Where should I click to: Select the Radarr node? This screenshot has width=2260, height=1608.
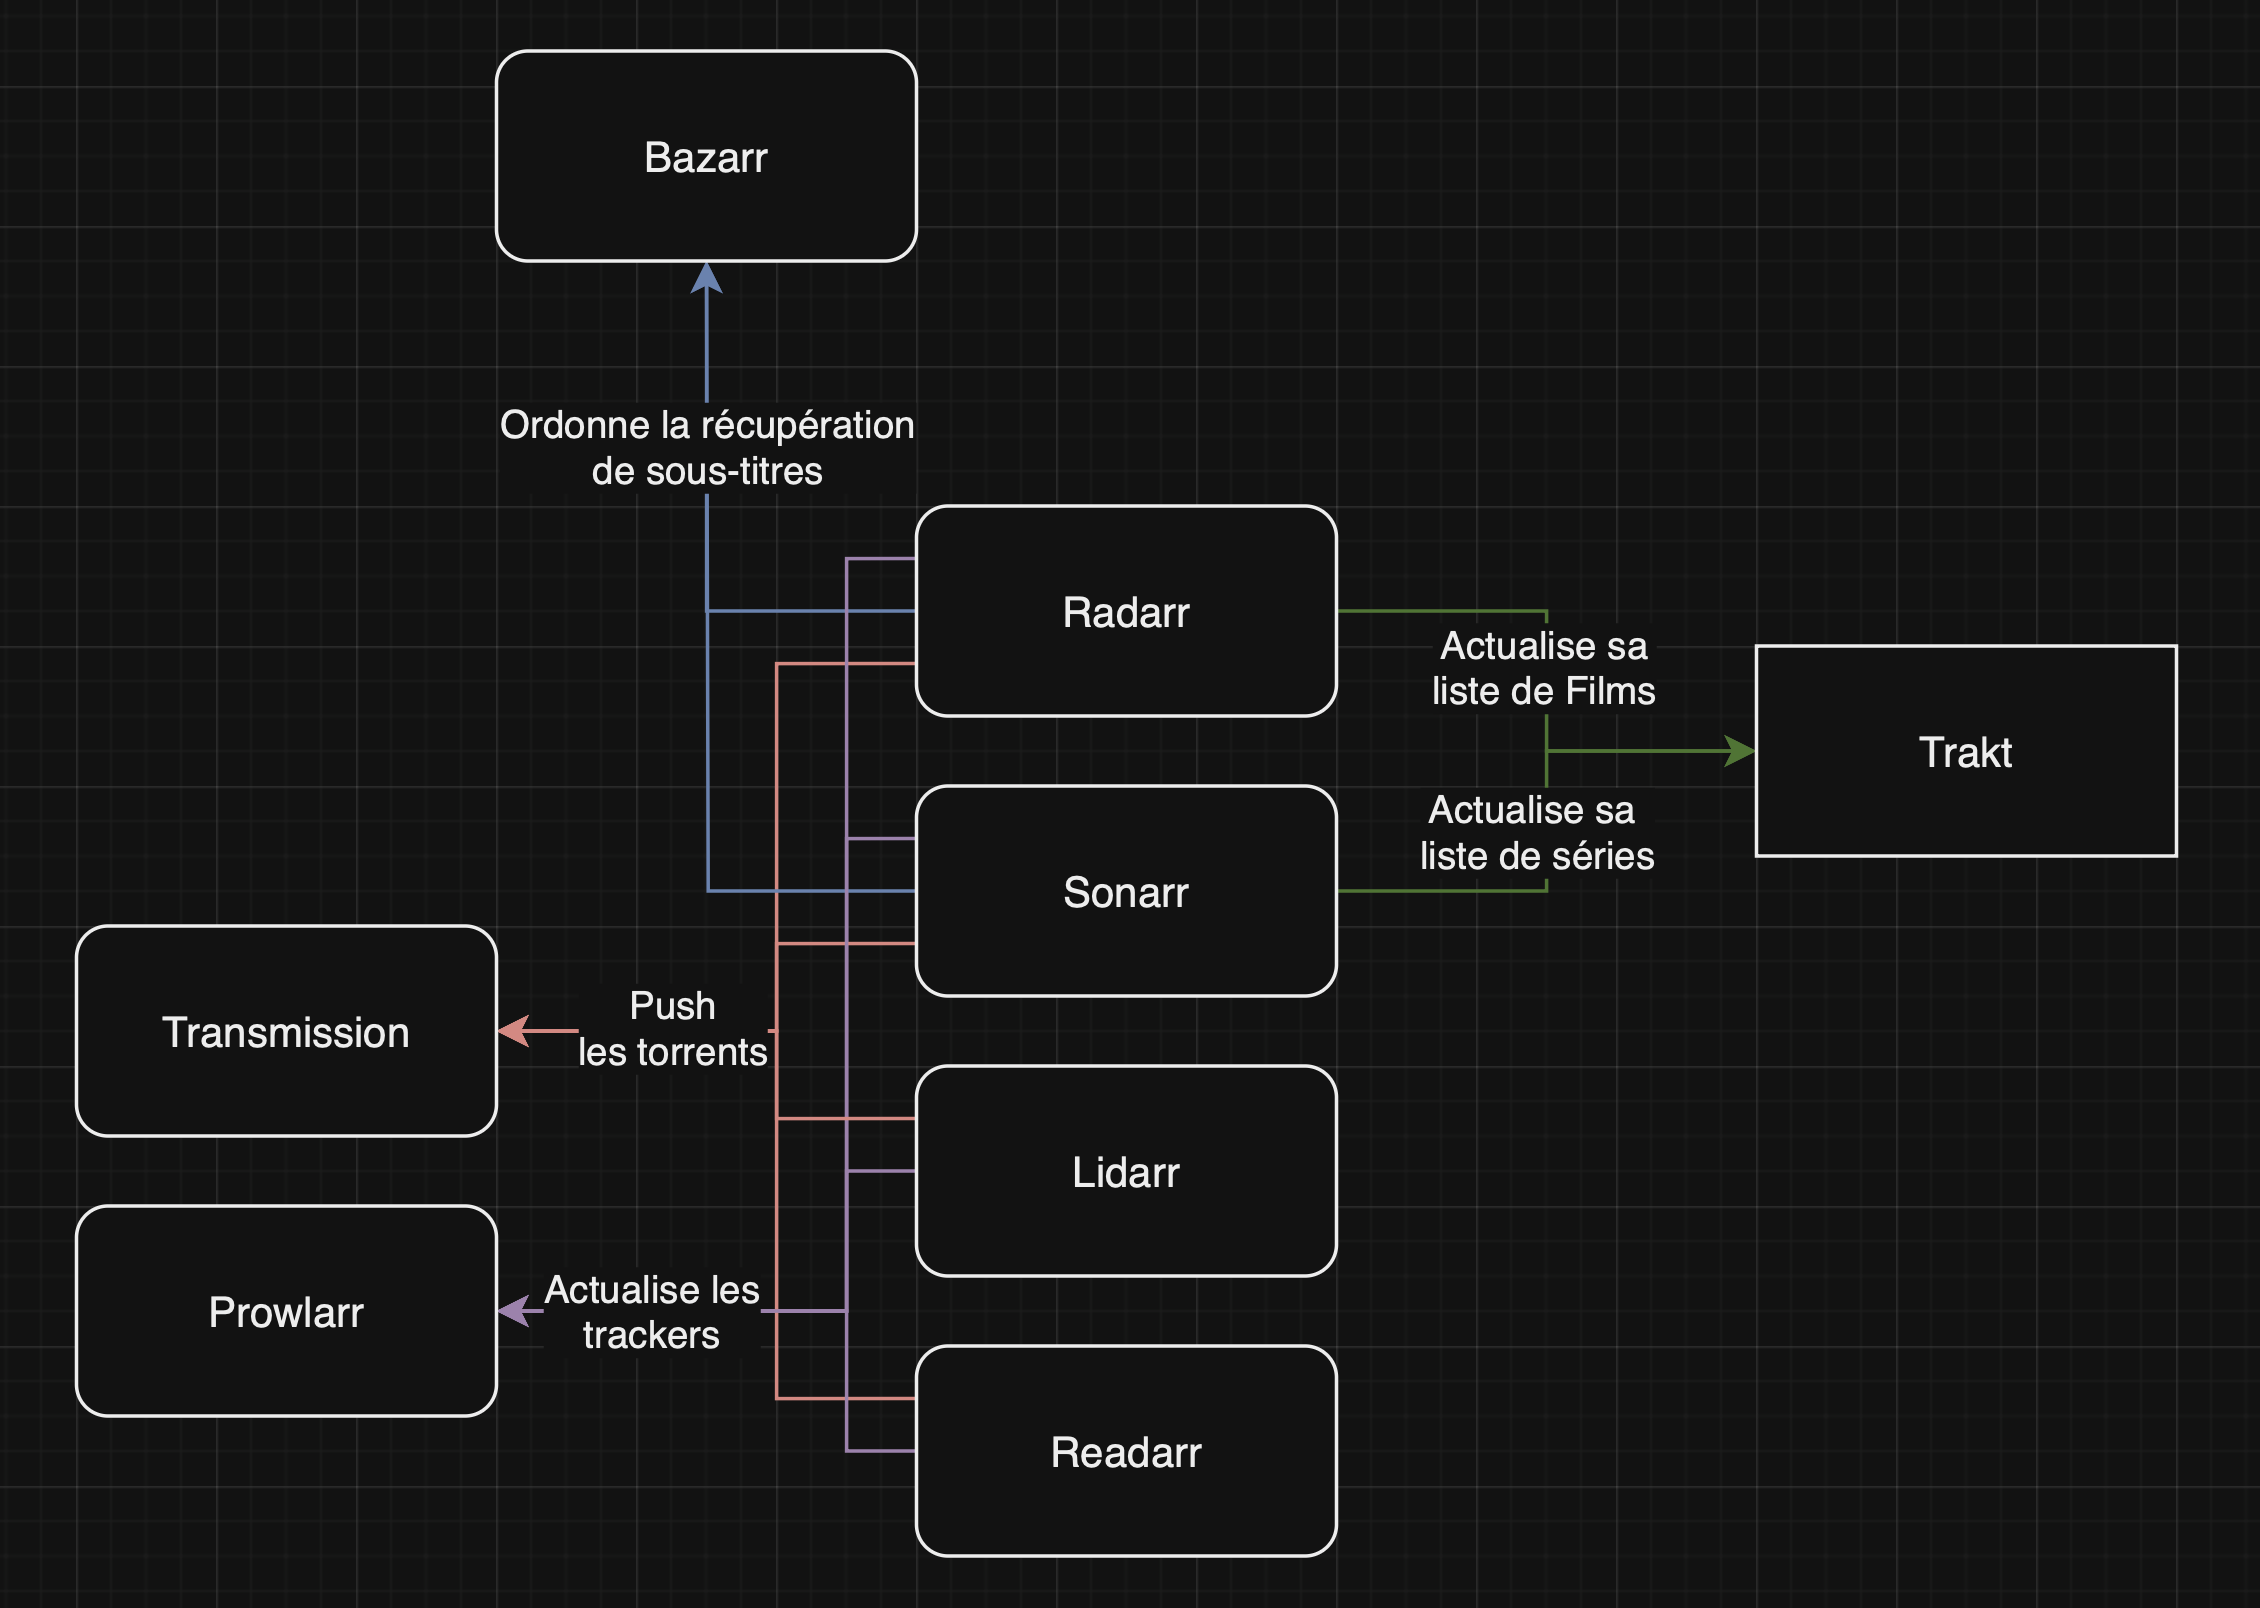[x=1126, y=612]
